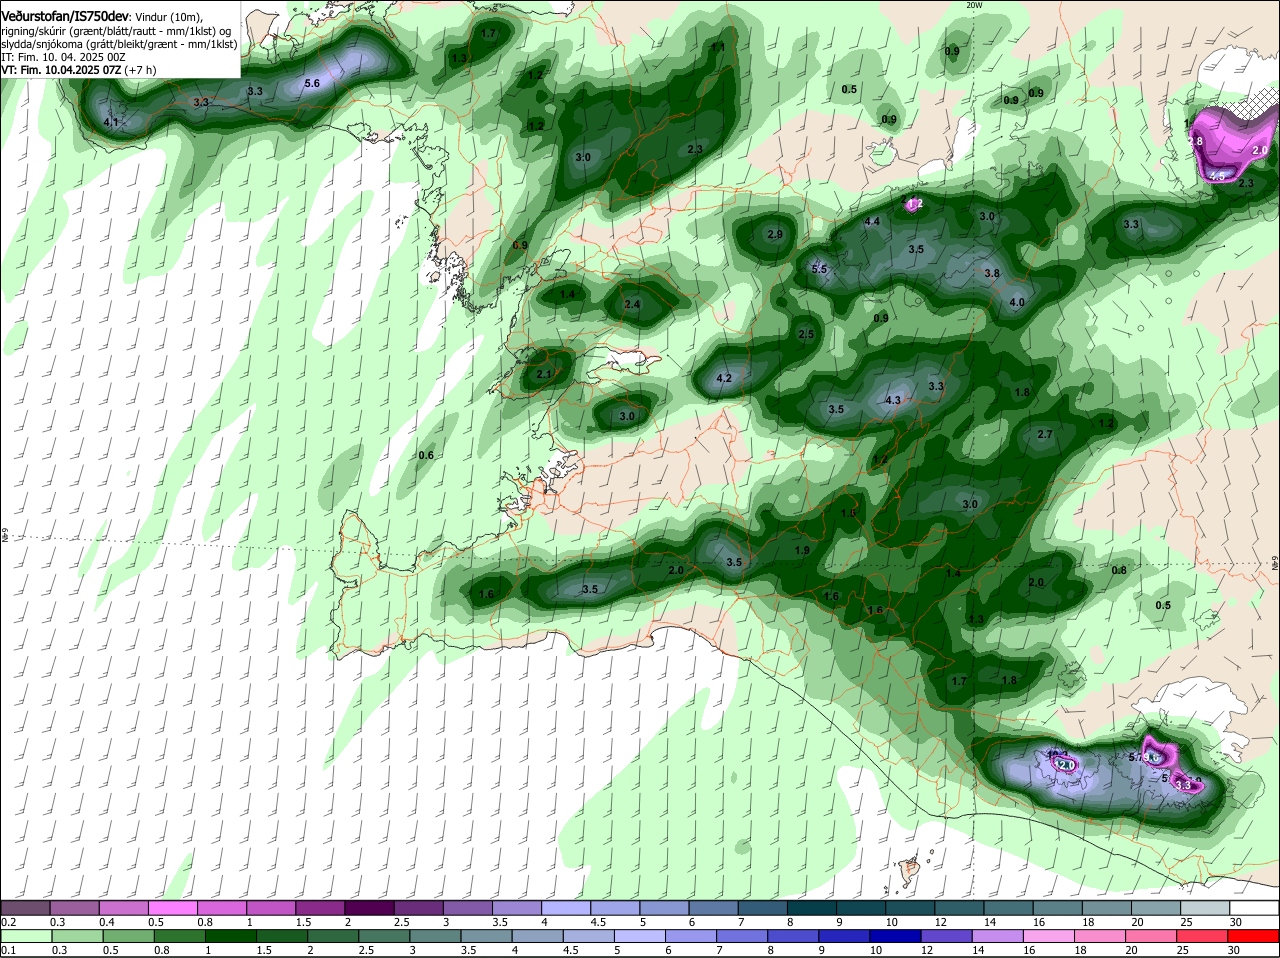The height and width of the screenshot is (958, 1280).
Task: Select upper legend dark teal swatch starting at 8
Action: [x=811, y=908]
